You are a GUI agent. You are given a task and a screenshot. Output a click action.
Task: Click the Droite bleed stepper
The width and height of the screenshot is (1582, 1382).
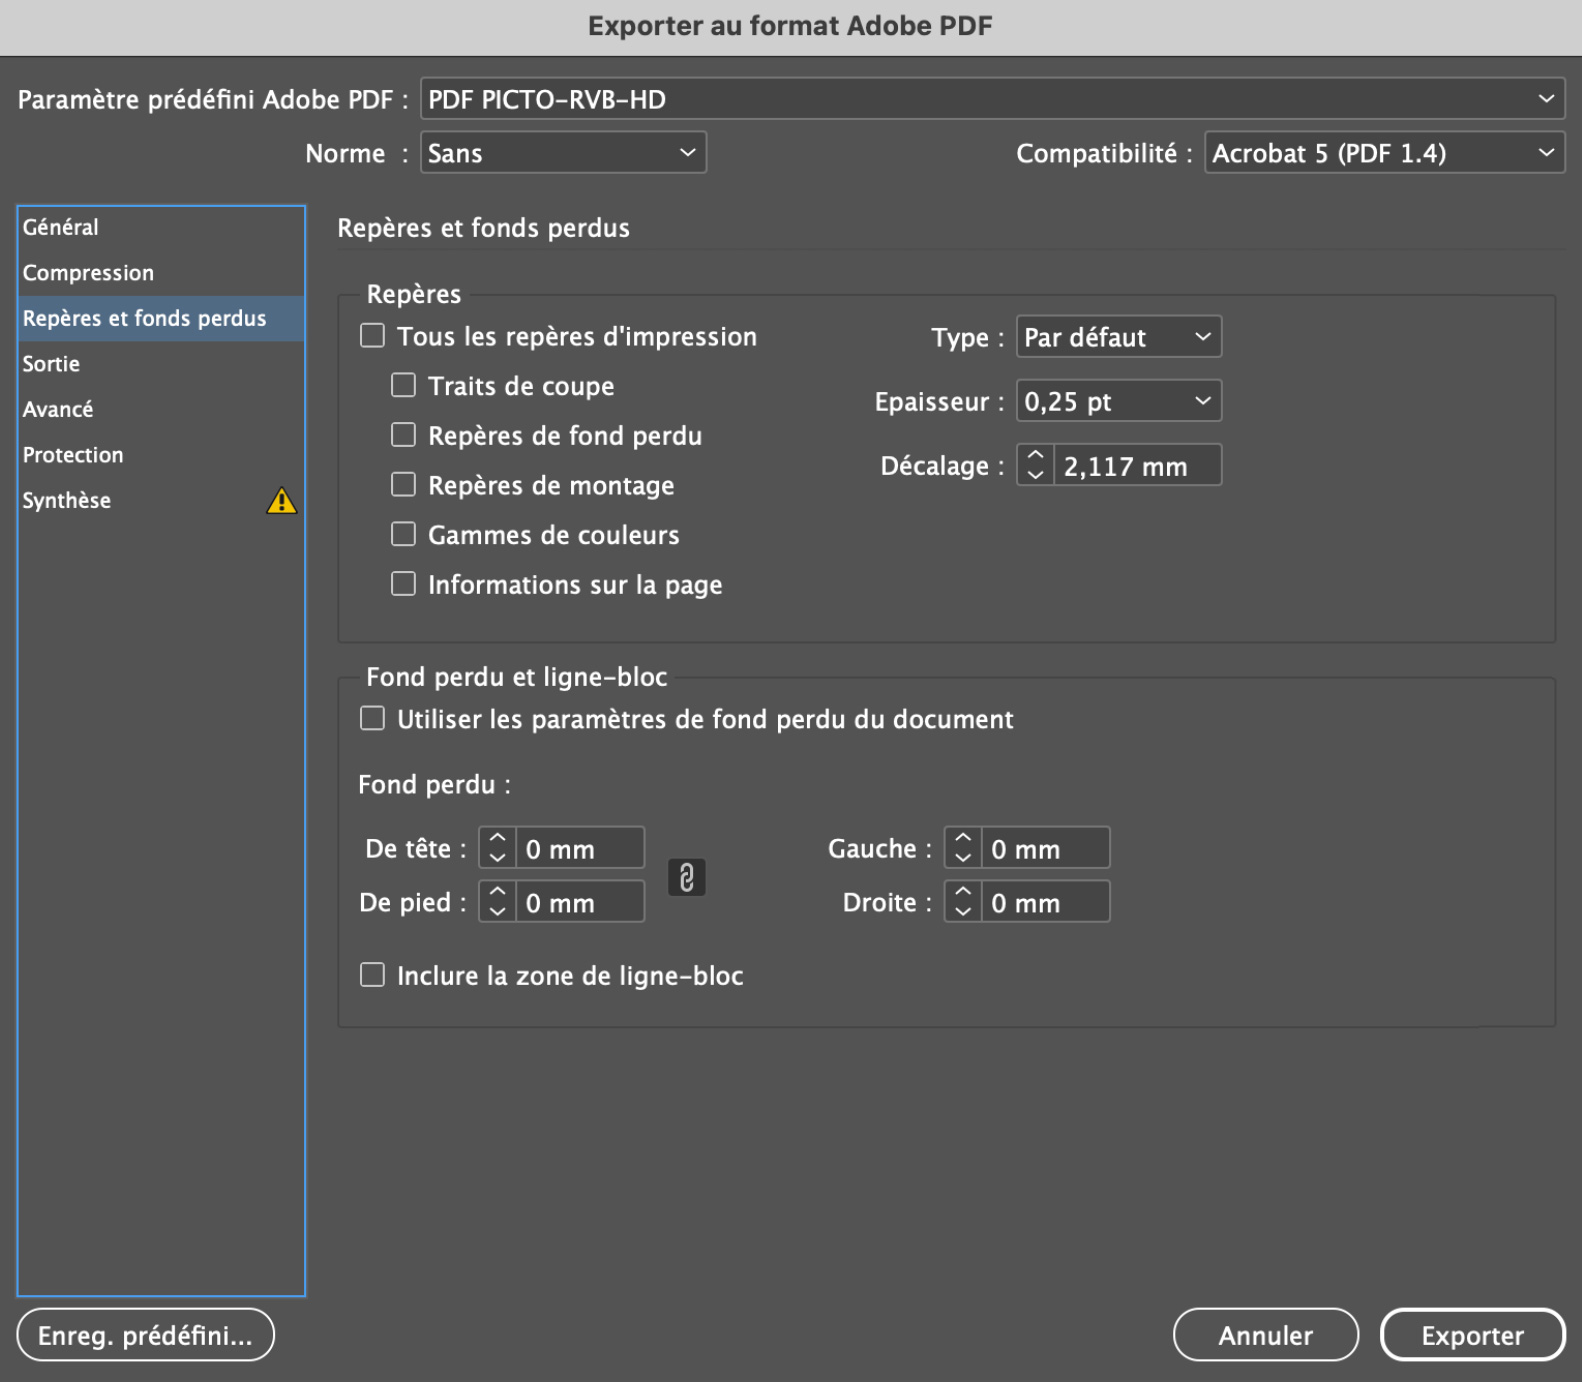[963, 902]
